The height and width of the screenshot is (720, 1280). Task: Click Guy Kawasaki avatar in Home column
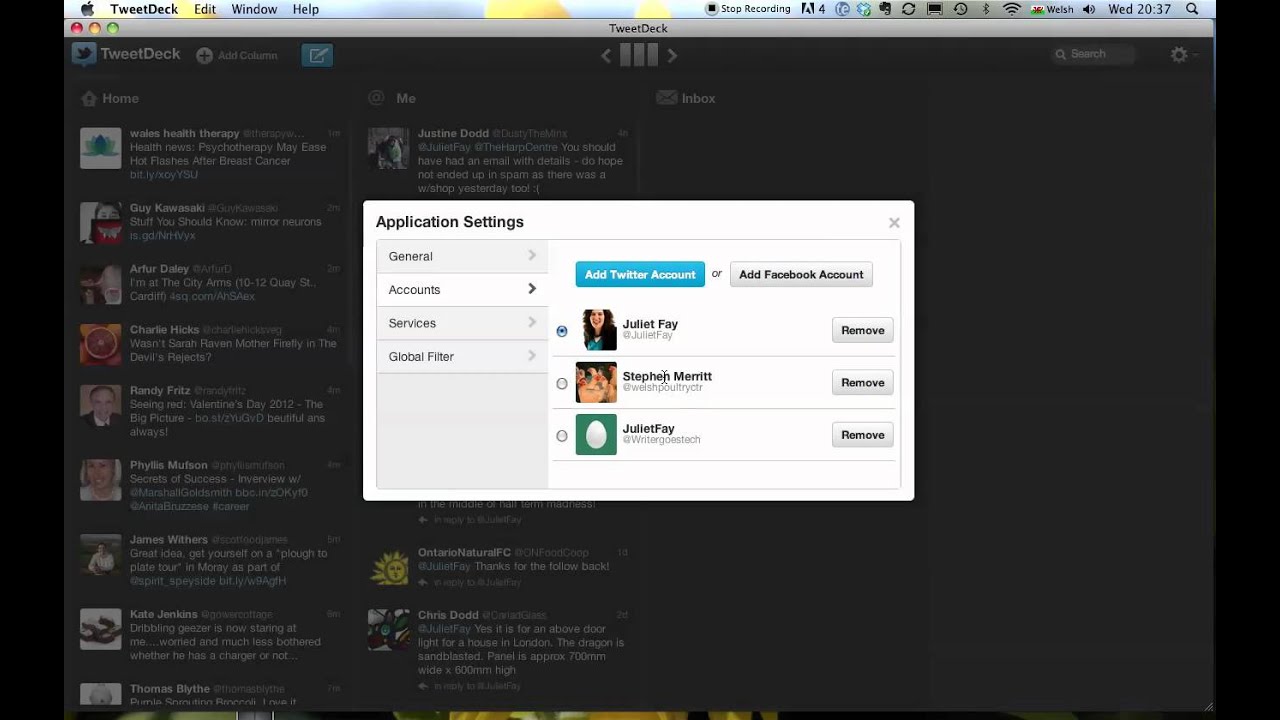pos(101,223)
